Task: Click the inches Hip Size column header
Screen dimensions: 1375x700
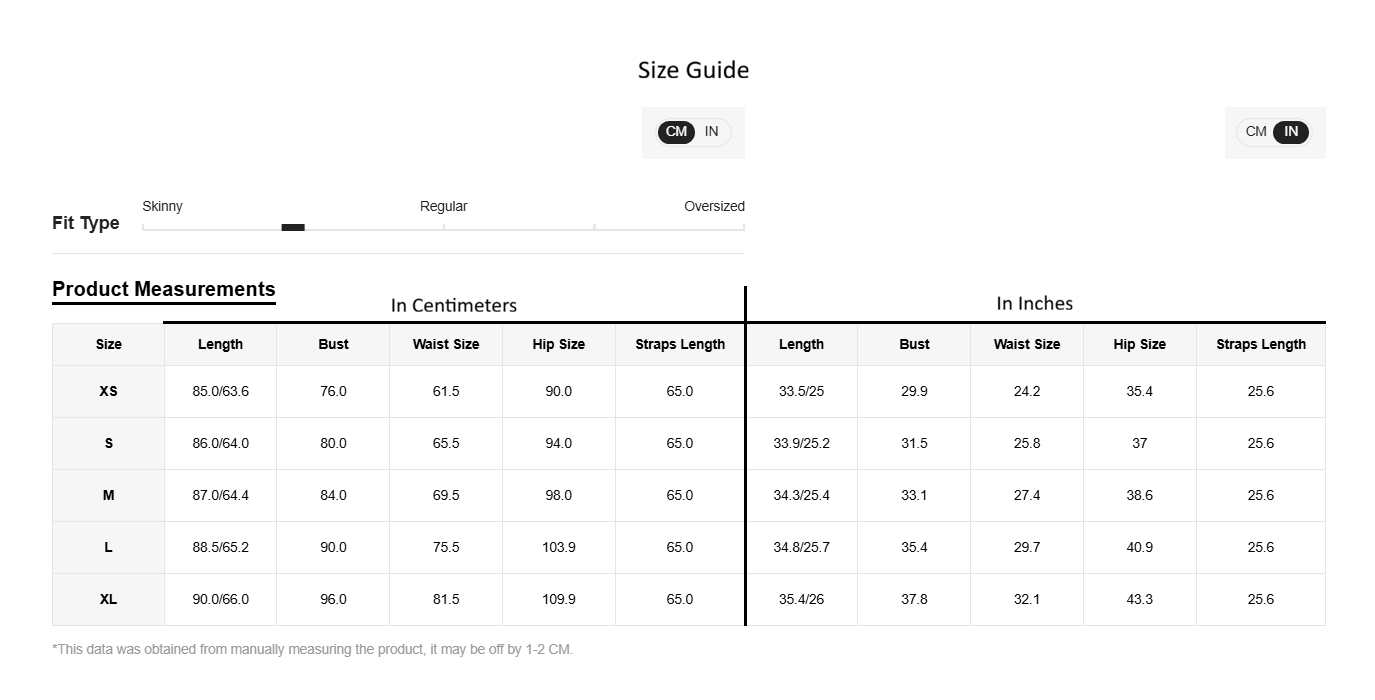Action: coord(1140,344)
